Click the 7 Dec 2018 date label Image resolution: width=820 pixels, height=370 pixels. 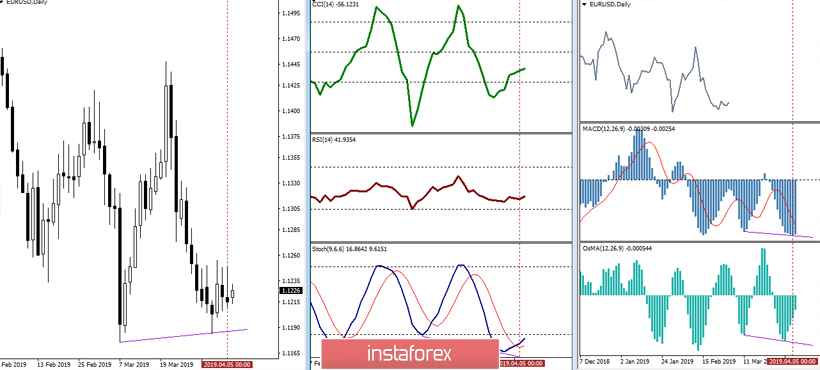click(x=595, y=361)
